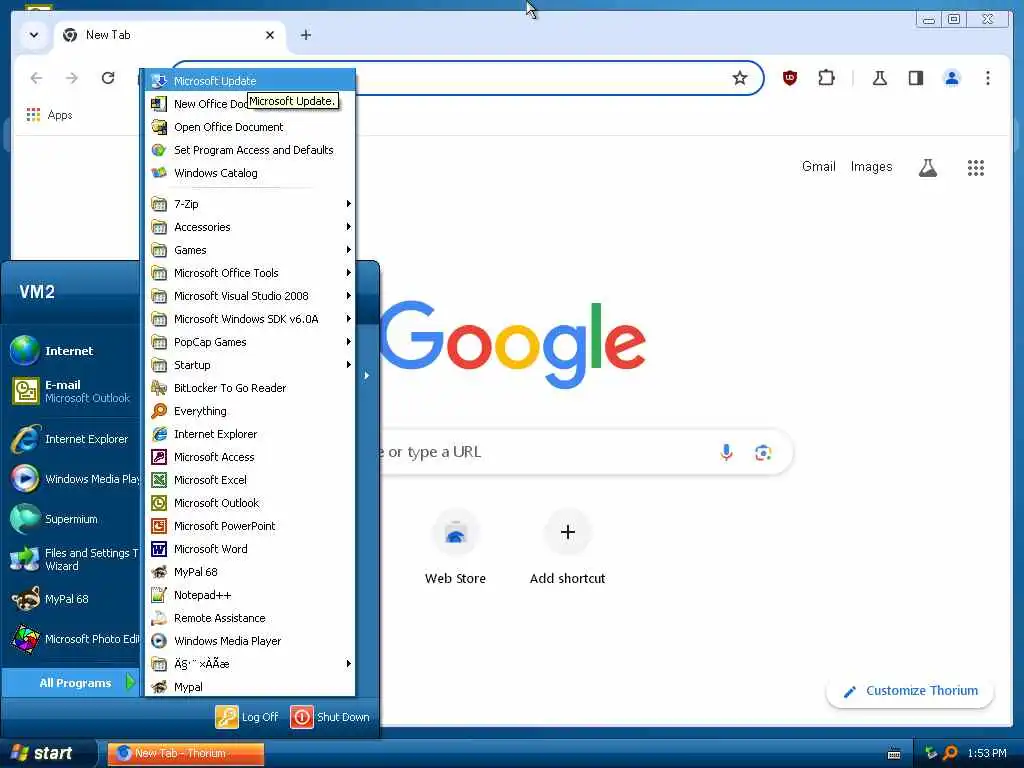The width and height of the screenshot is (1024, 768).
Task: Click the toolbar labs flask icon
Action: coord(880,78)
